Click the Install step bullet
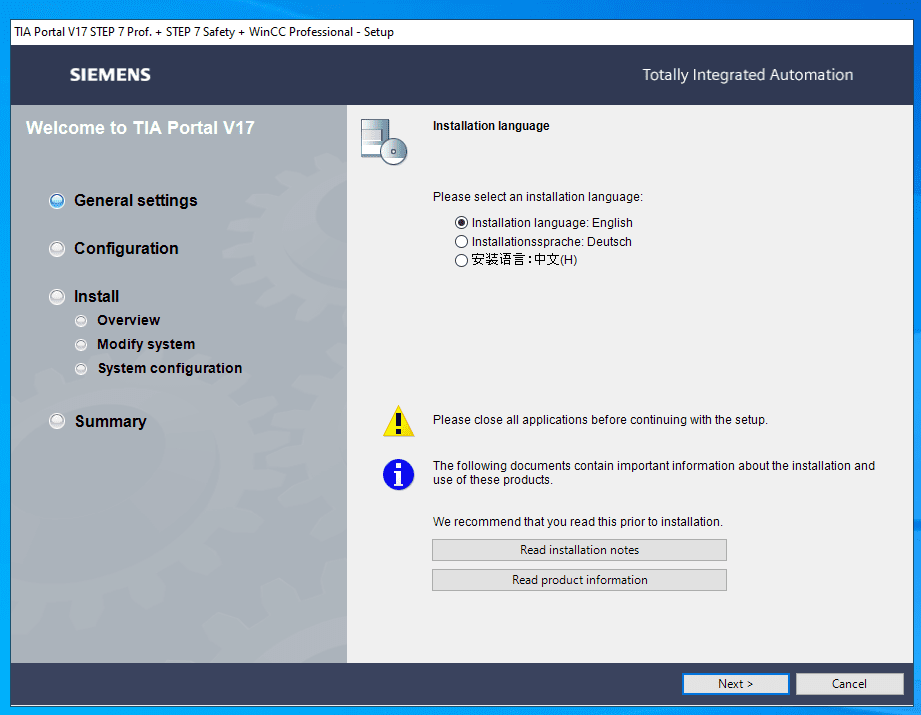 [x=57, y=297]
